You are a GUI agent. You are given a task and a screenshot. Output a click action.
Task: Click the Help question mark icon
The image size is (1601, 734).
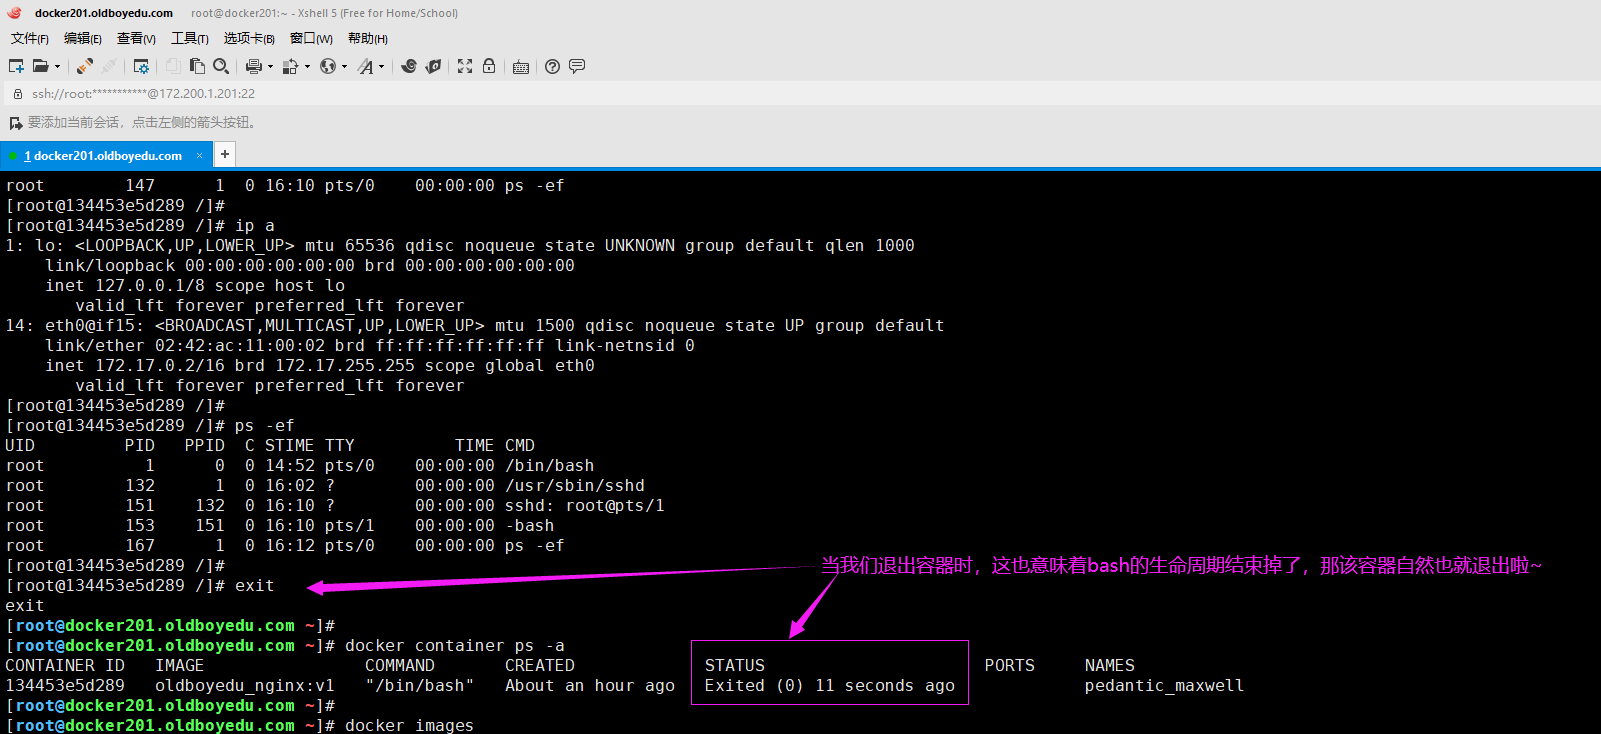click(552, 66)
